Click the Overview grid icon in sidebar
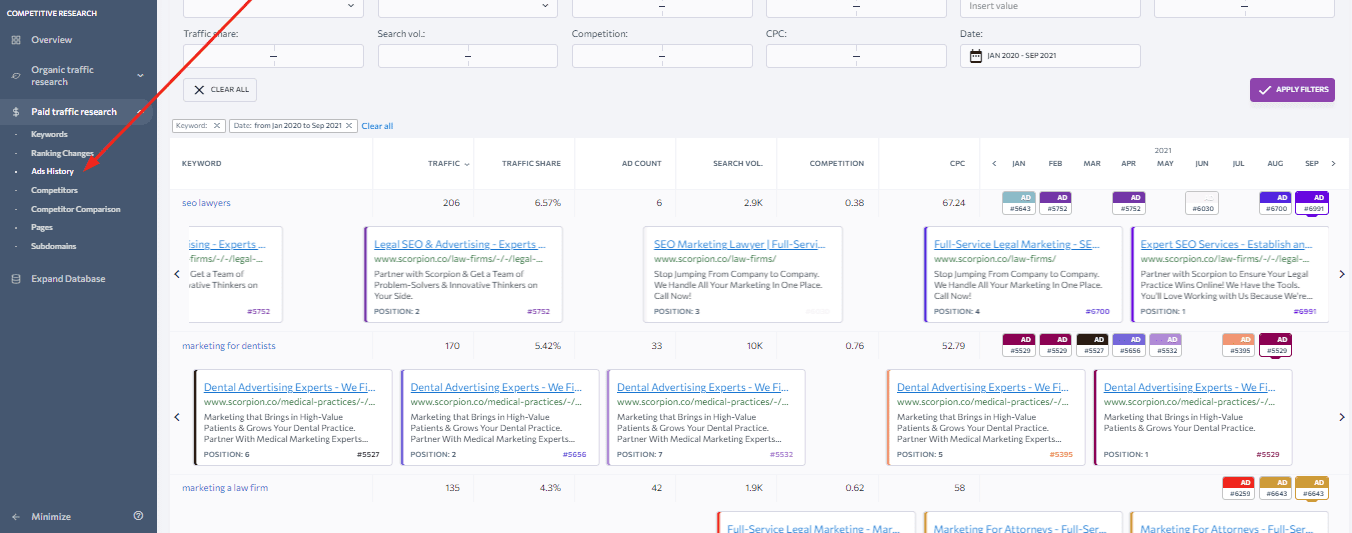The width and height of the screenshot is (1352, 533). [x=15, y=40]
